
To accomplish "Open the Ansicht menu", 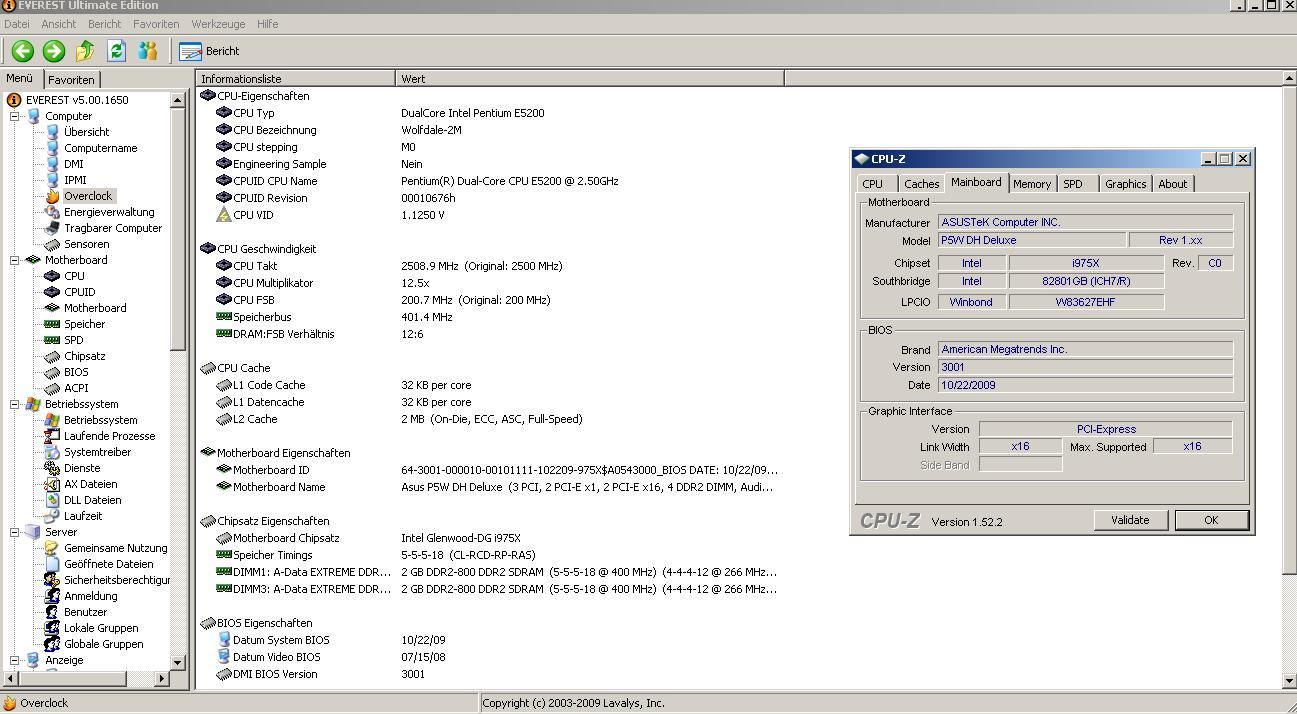I will [58, 24].
